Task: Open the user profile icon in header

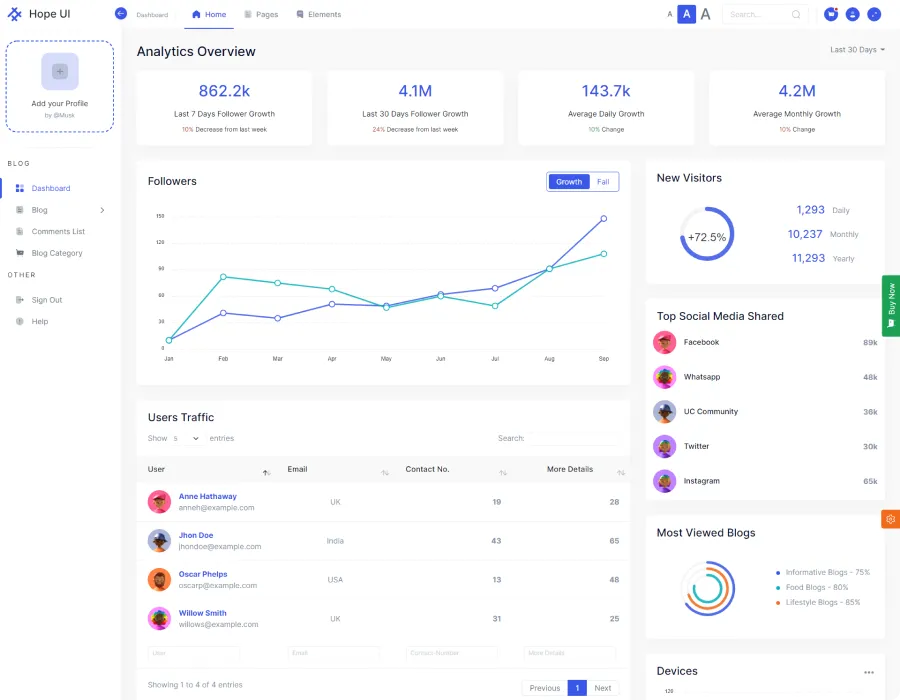Action: (x=853, y=14)
